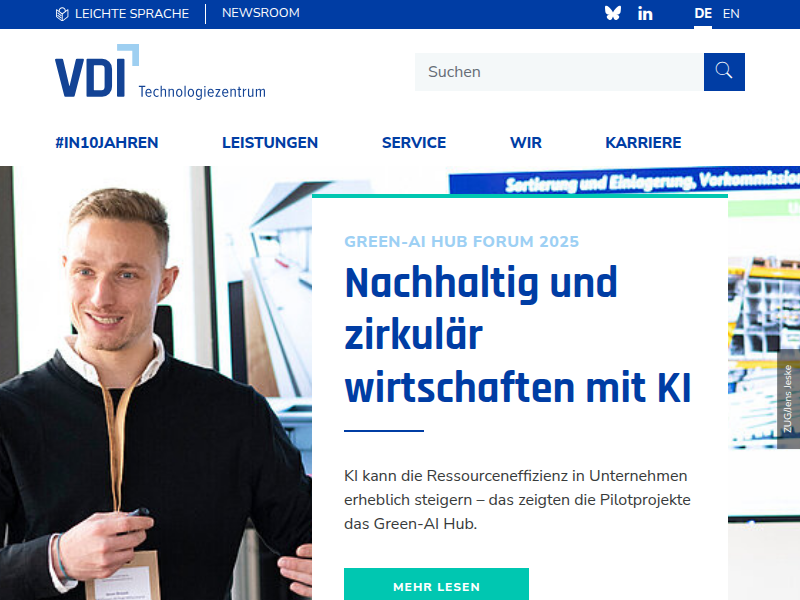Open the LinkedIn profile icon

(x=645, y=14)
